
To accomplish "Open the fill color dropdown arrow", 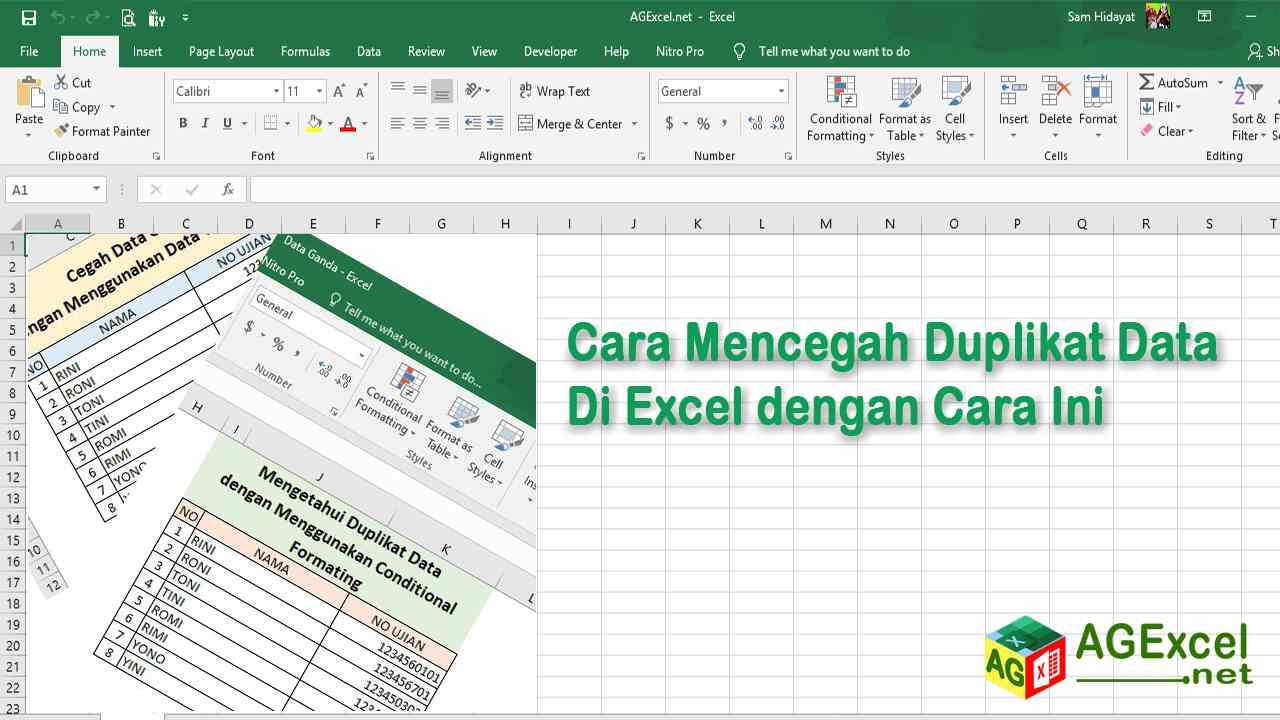I will (x=331, y=124).
